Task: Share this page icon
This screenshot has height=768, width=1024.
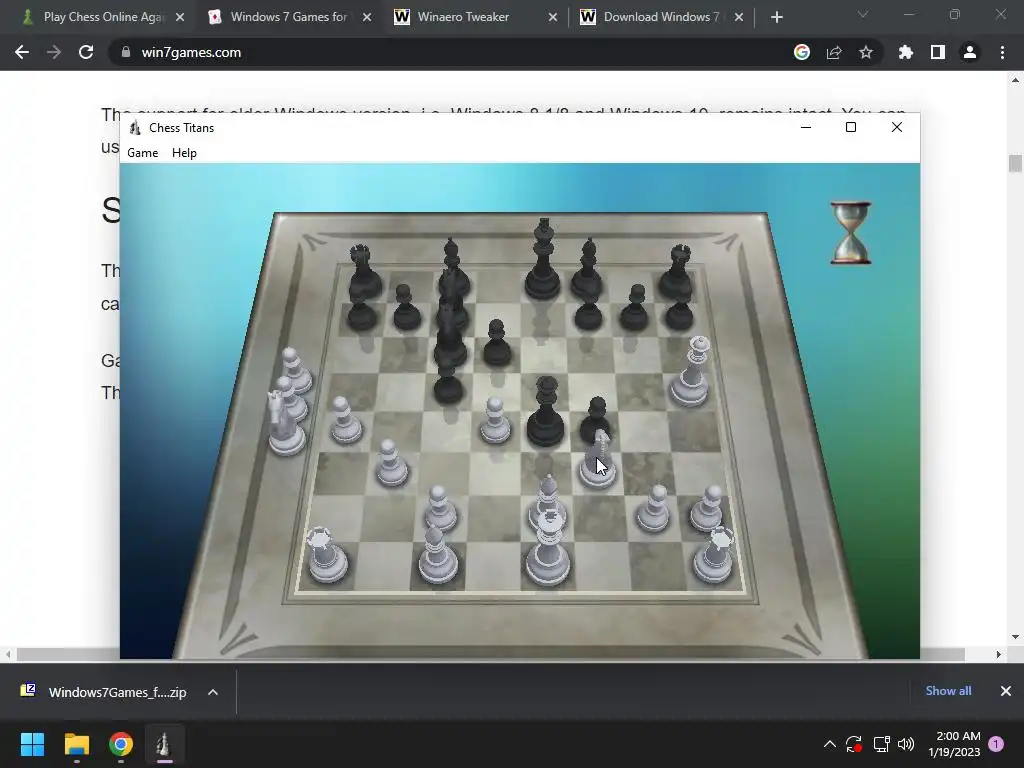Action: coord(834,52)
